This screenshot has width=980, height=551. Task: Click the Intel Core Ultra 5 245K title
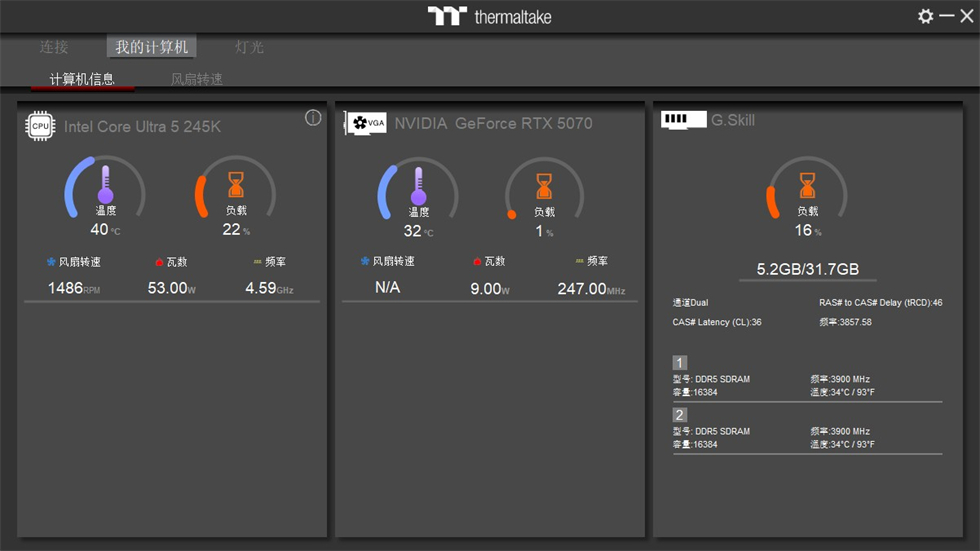point(142,127)
